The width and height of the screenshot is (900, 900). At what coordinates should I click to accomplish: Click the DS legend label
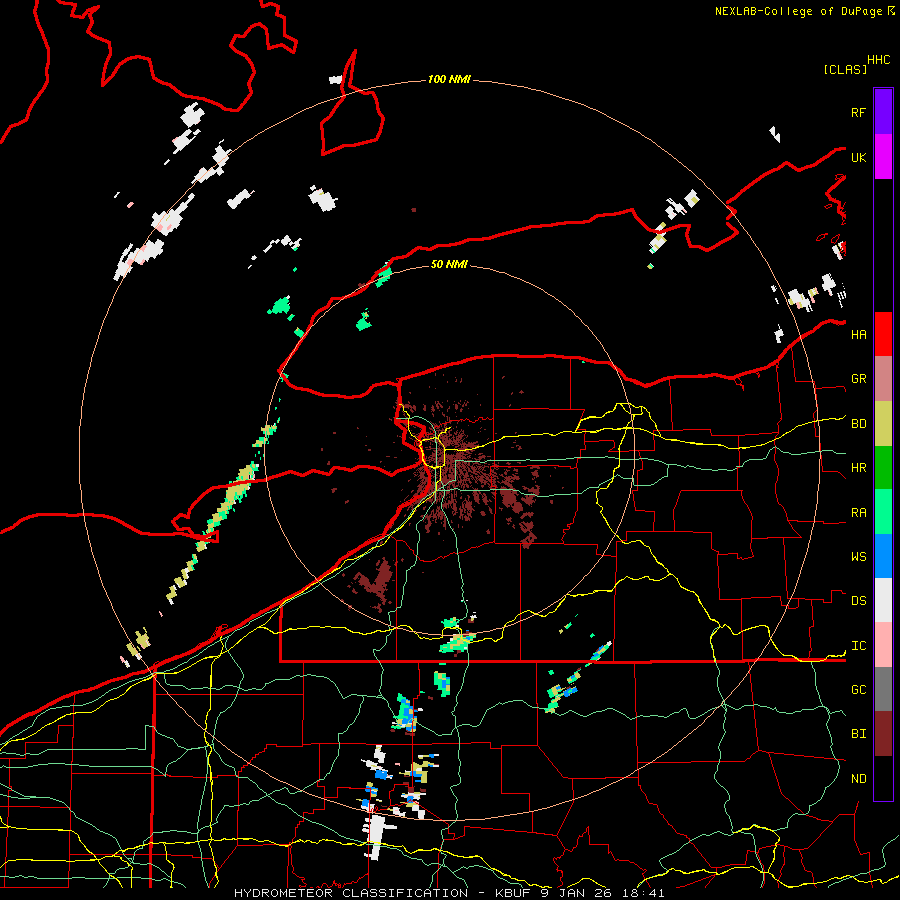coord(859,601)
